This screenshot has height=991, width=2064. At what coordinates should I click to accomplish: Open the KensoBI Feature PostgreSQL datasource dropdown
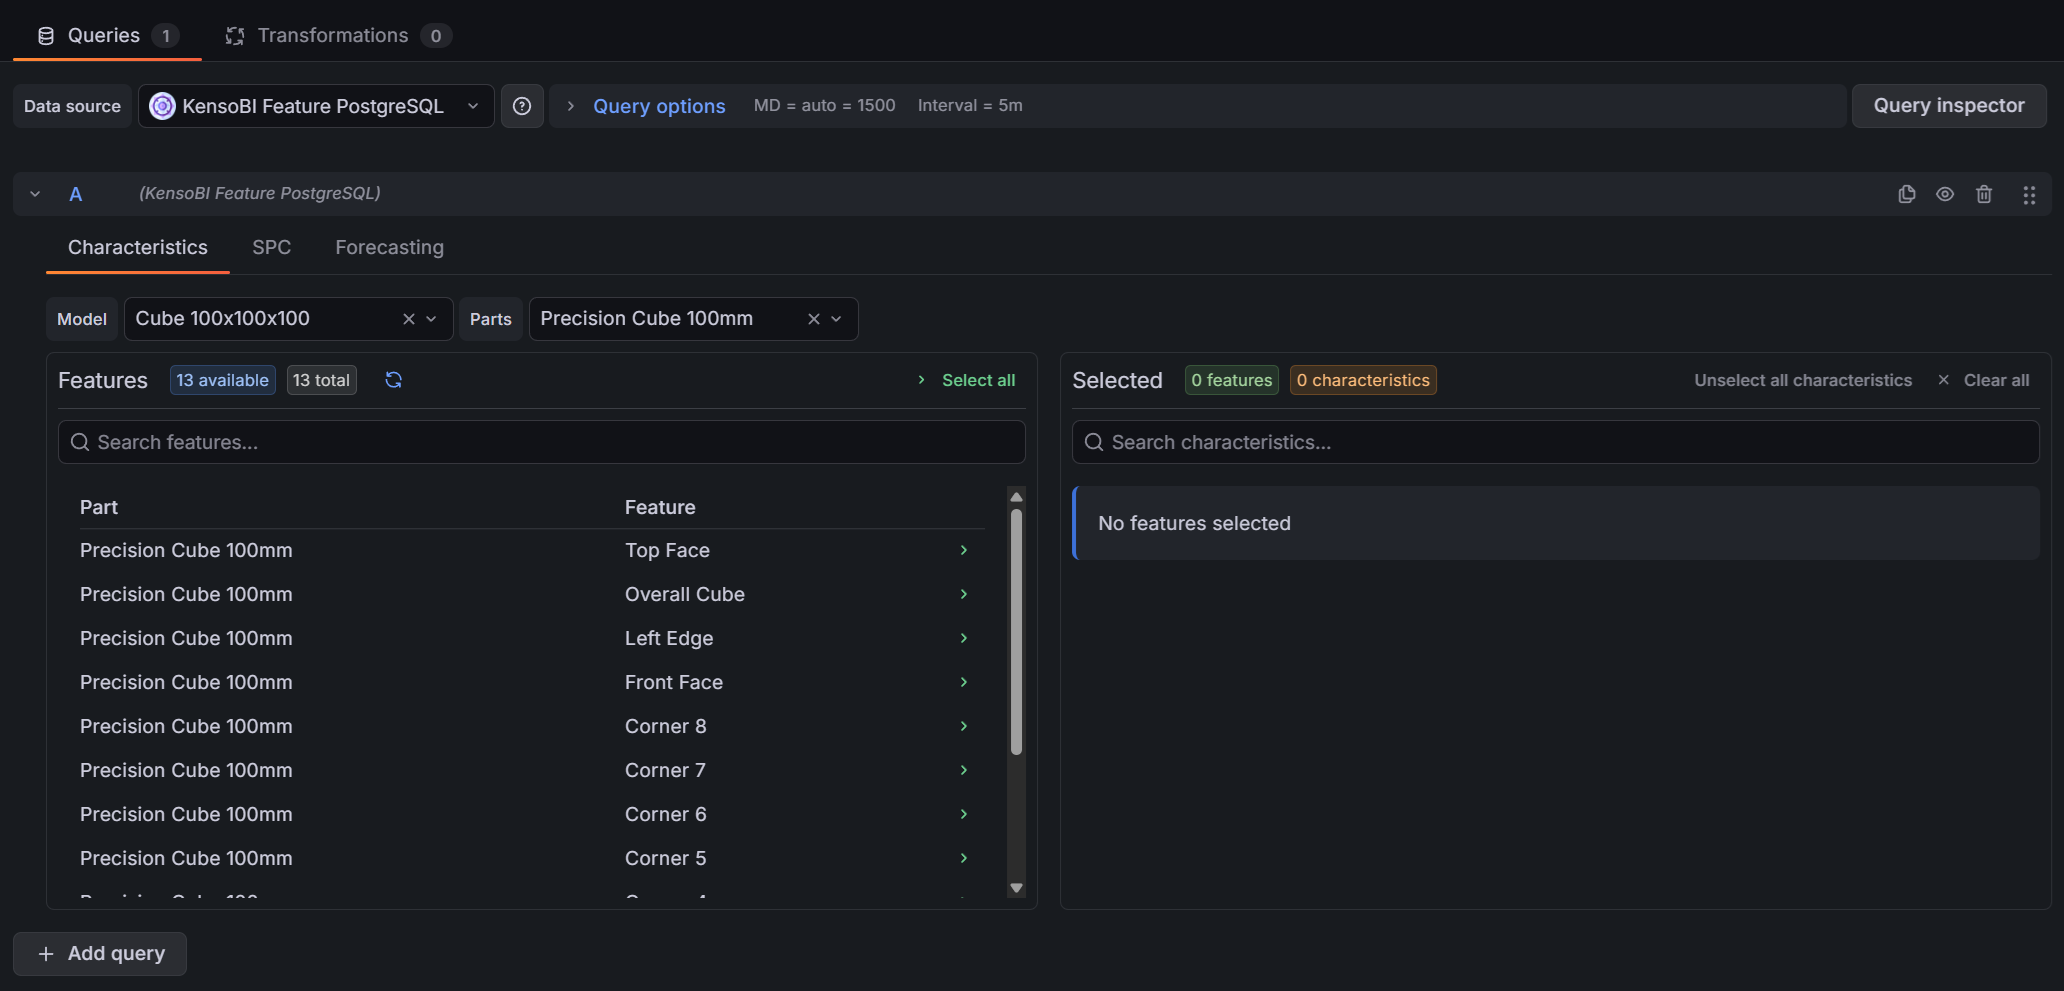(x=315, y=105)
